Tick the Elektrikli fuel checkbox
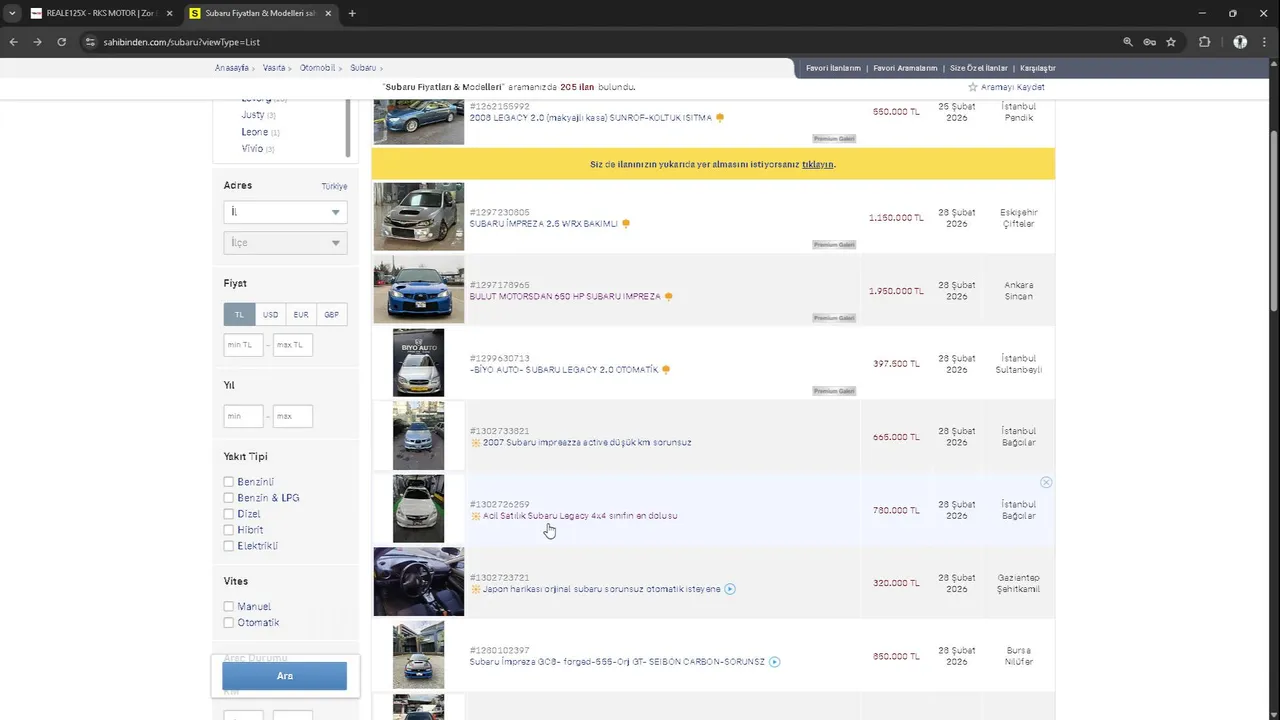This screenshot has height=720, width=1280. pos(229,546)
